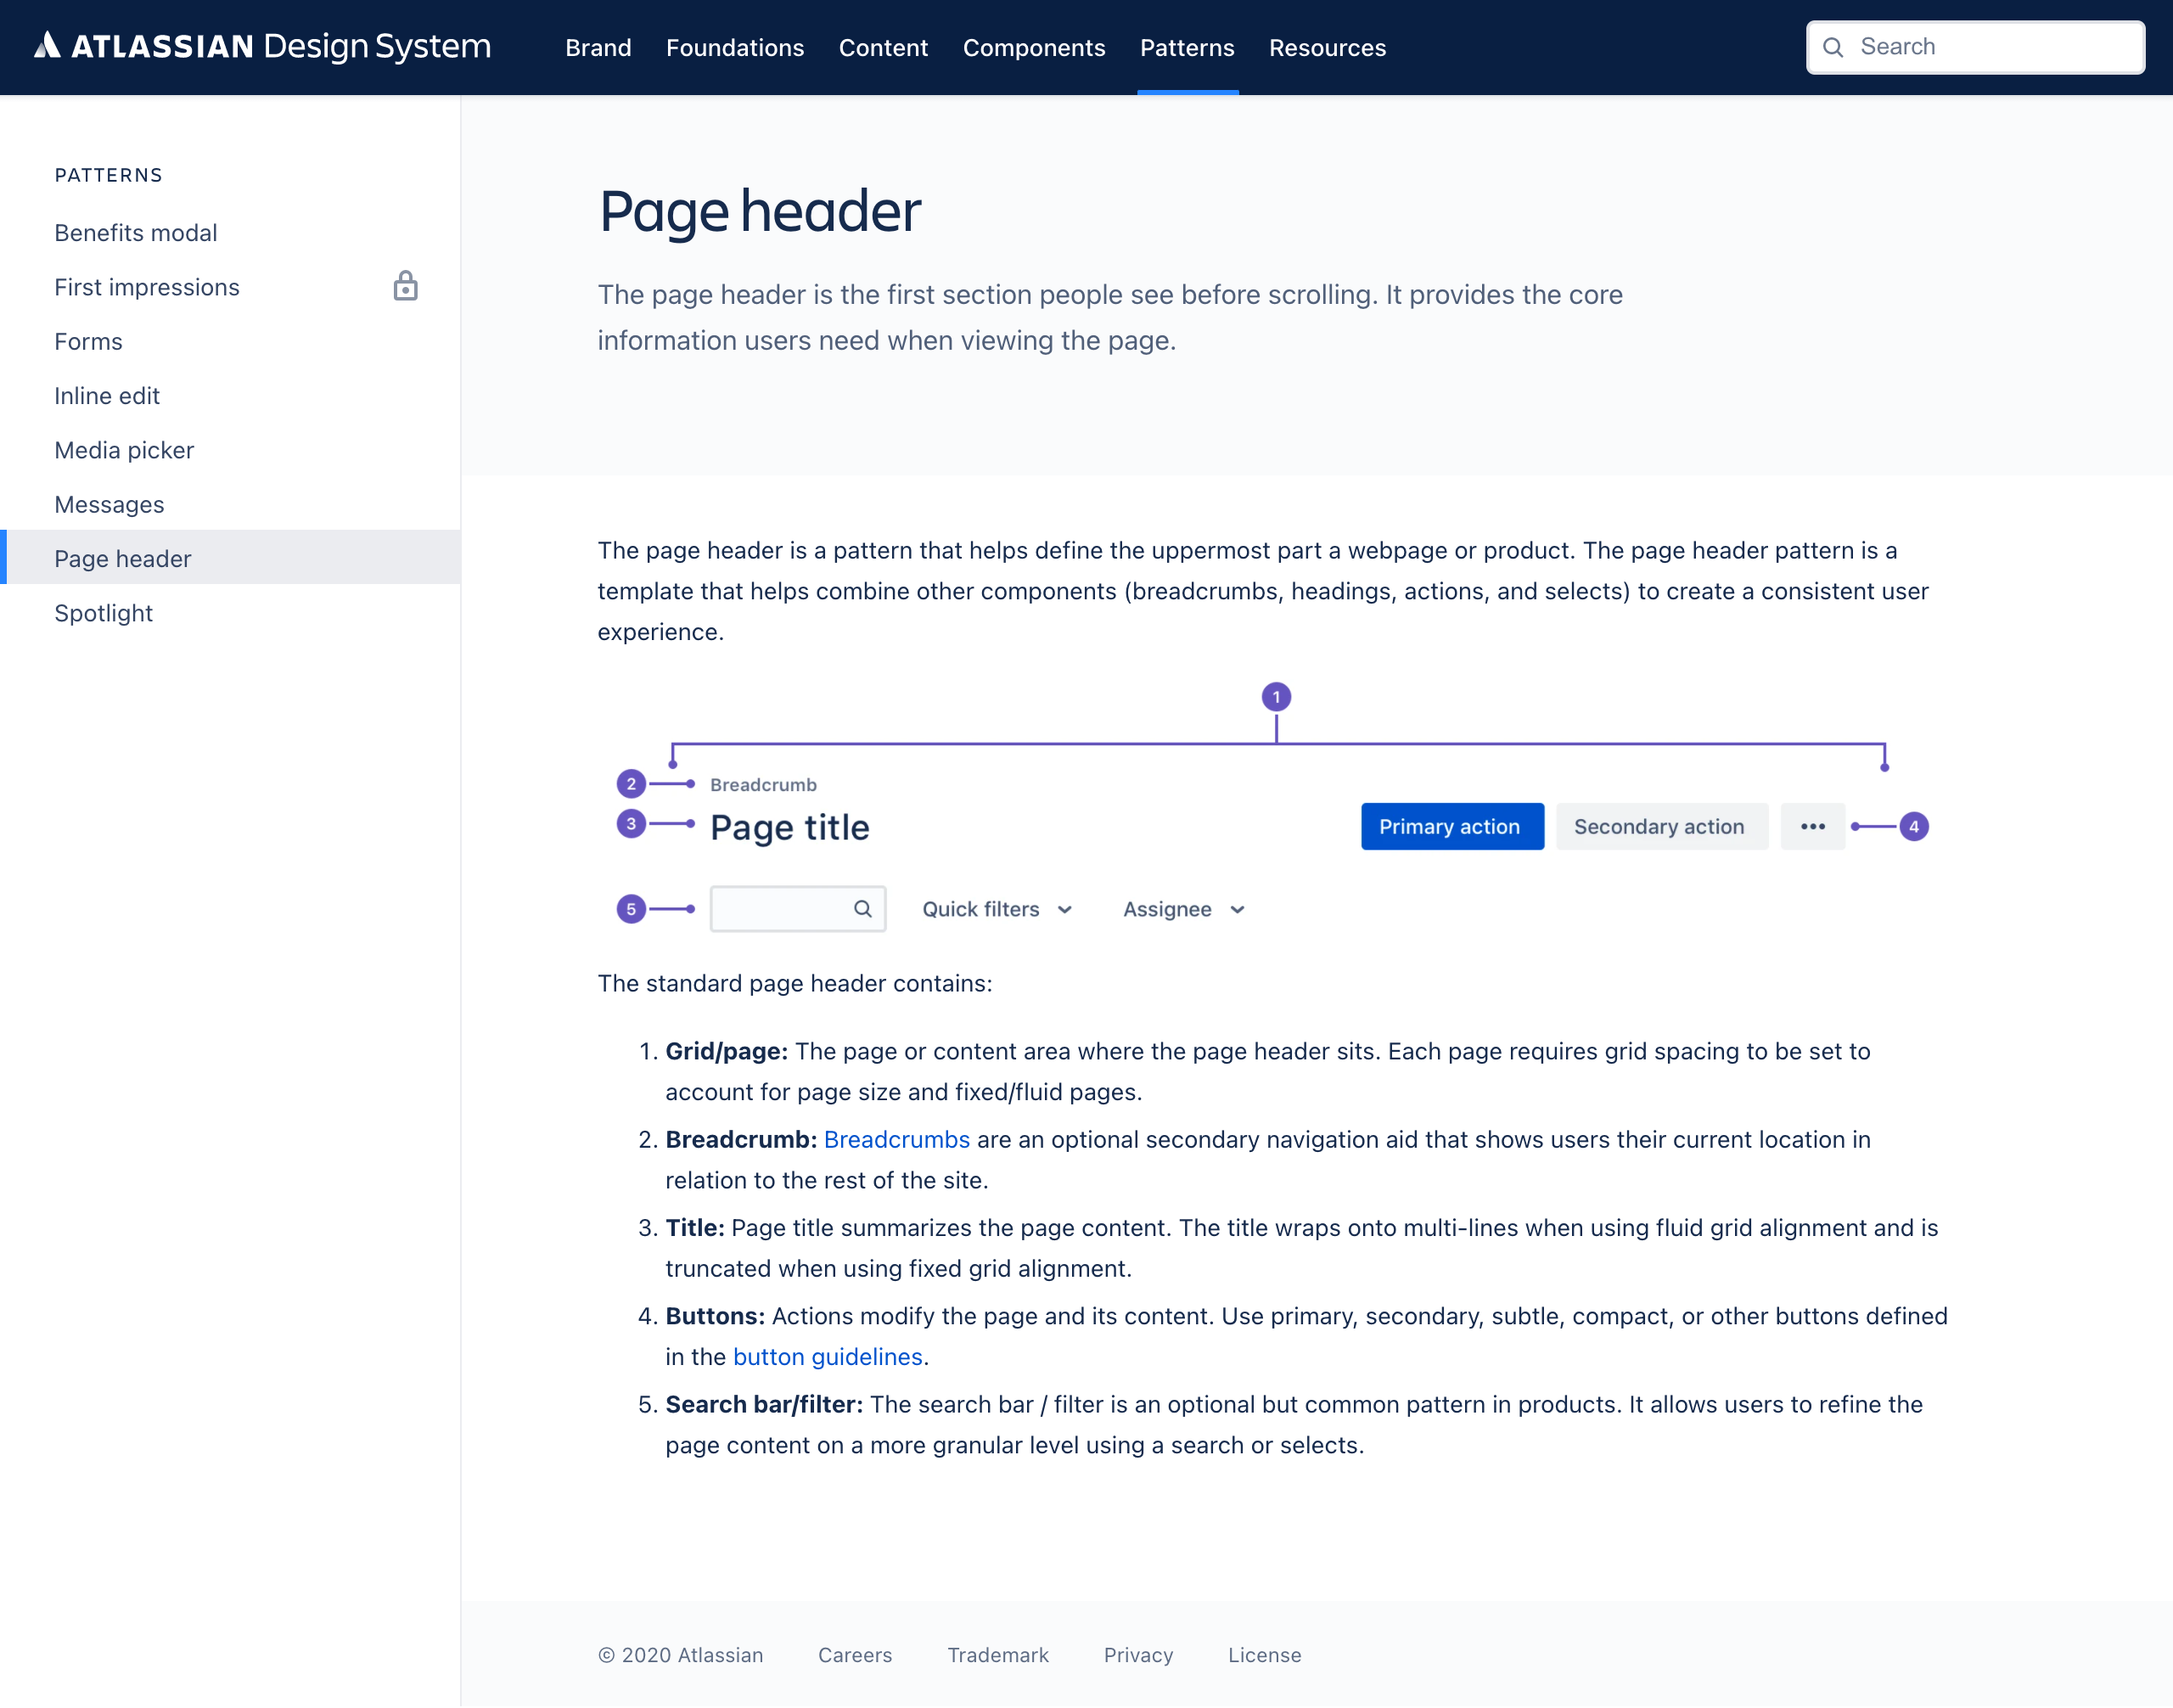Click the Page header sidebar item

pos(121,559)
